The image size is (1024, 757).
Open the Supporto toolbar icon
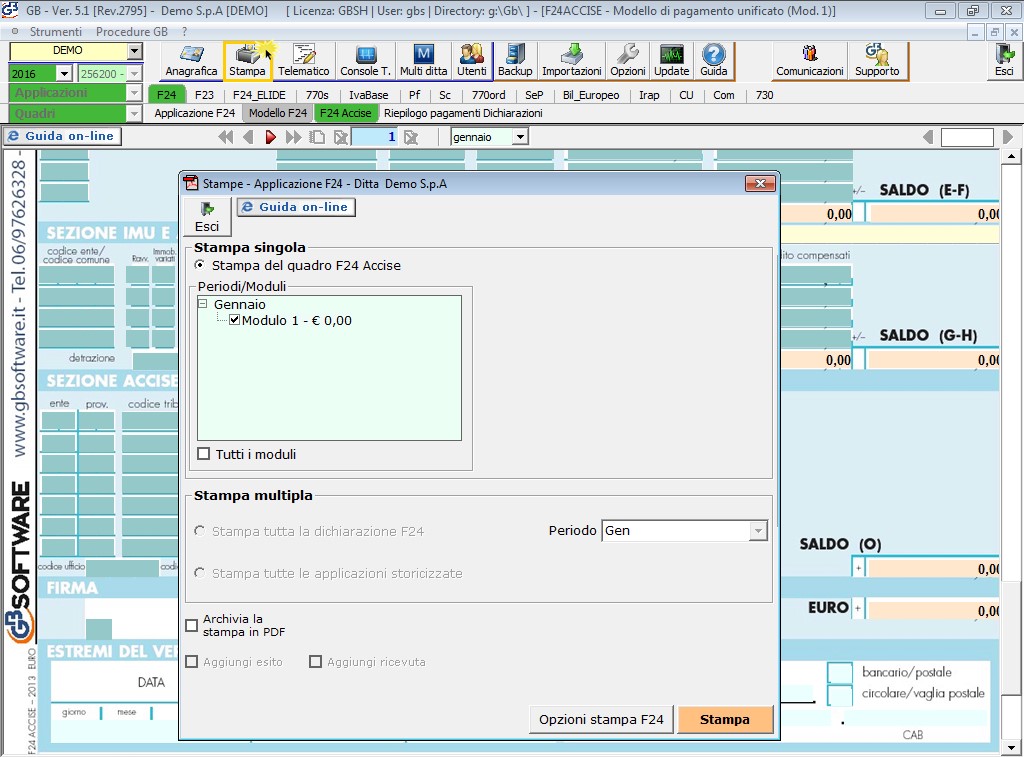point(877,61)
